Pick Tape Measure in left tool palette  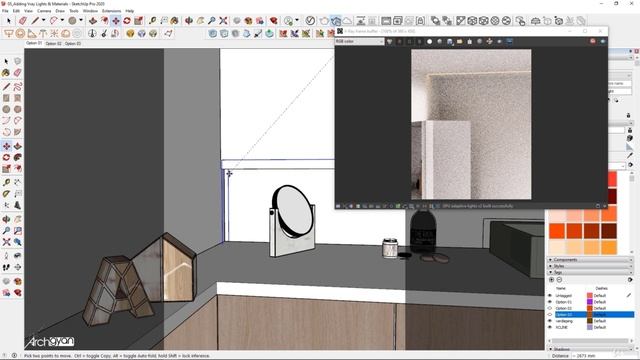point(6,182)
